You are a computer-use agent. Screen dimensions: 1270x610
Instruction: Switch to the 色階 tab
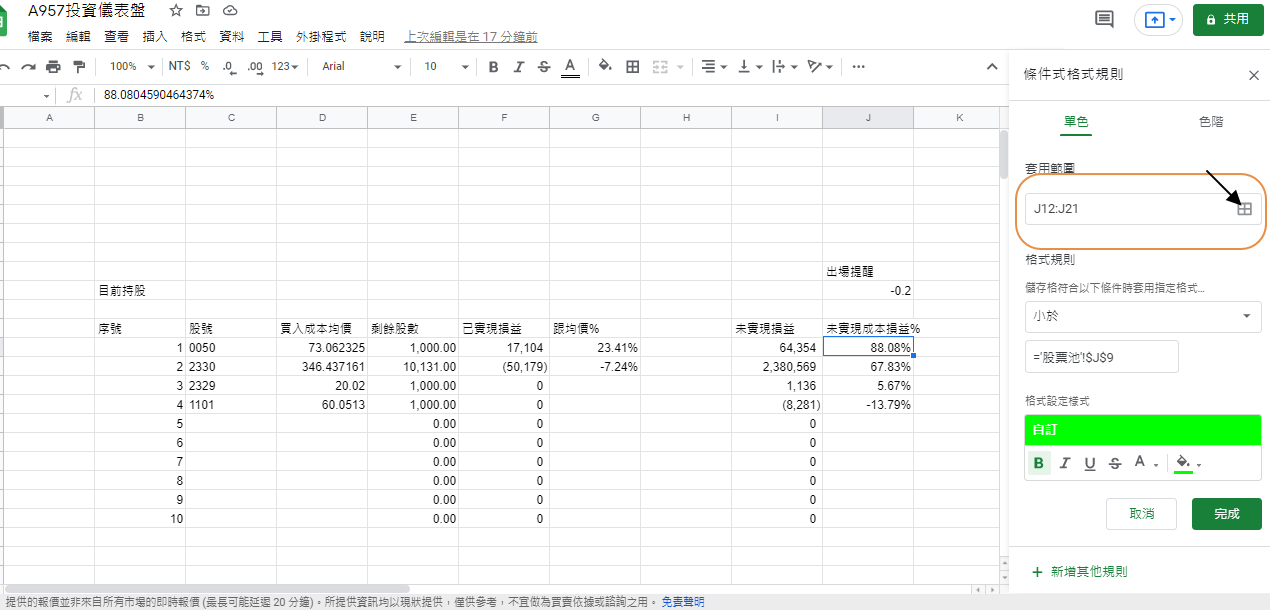[1210, 122]
